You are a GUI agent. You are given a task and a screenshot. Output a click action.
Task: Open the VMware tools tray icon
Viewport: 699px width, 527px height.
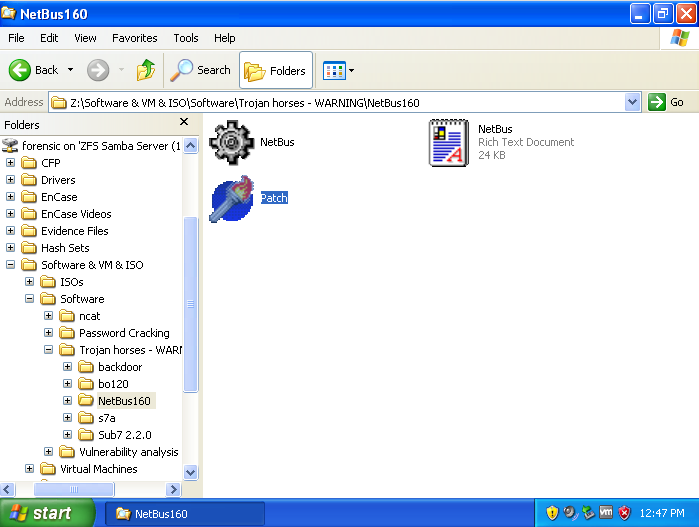[x=606, y=513]
